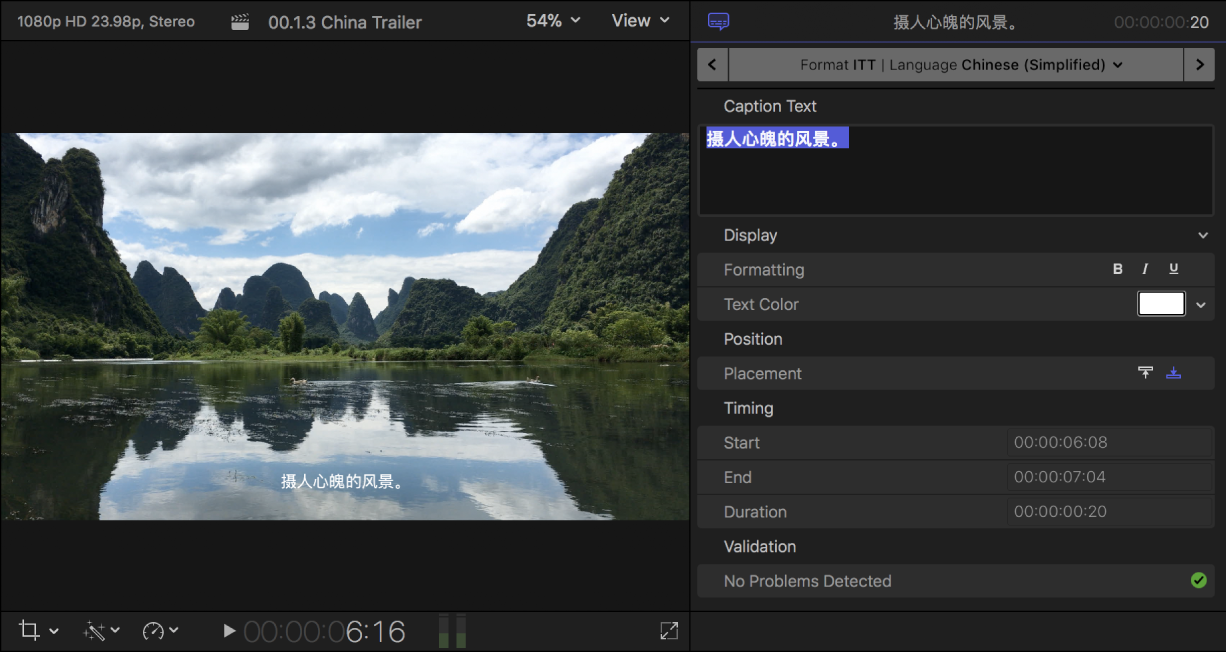The height and width of the screenshot is (652, 1226).
Task: Open the View menu in the viewer
Action: click(x=639, y=20)
